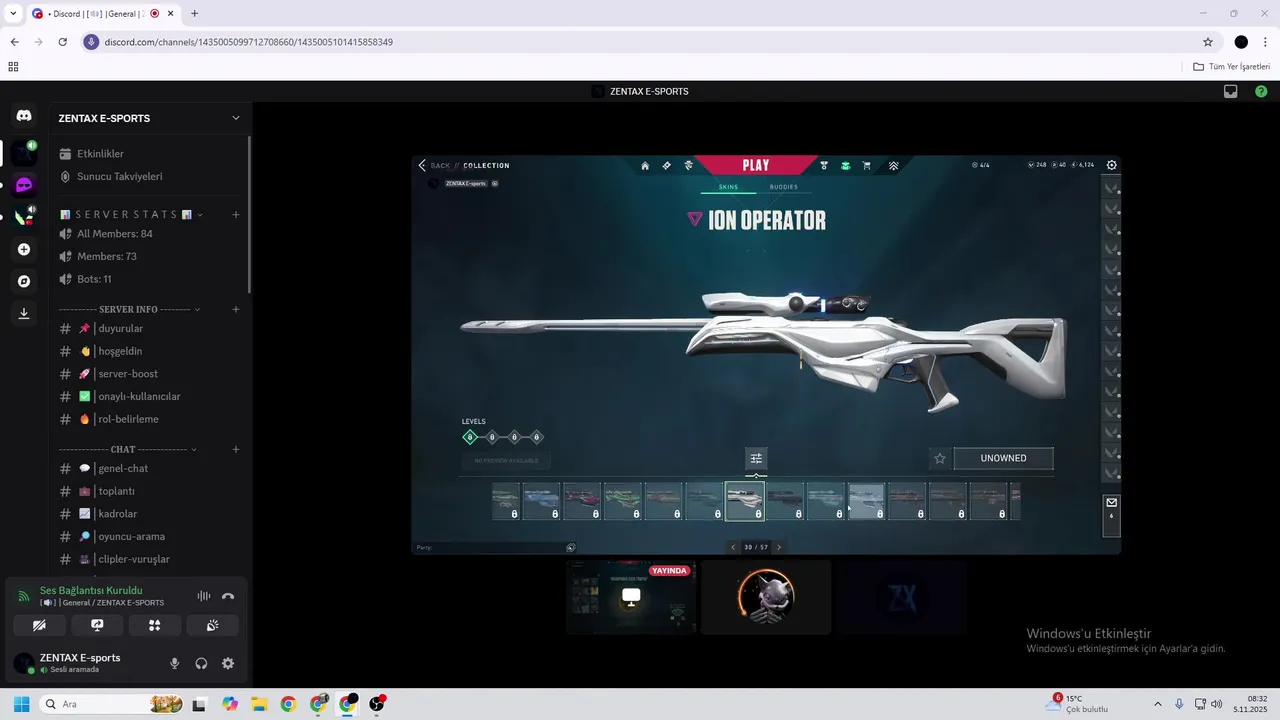Select the second locked level diamond
The height and width of the screenshot is (720, 1280).
pyautogui.click(x=492, y=437)
